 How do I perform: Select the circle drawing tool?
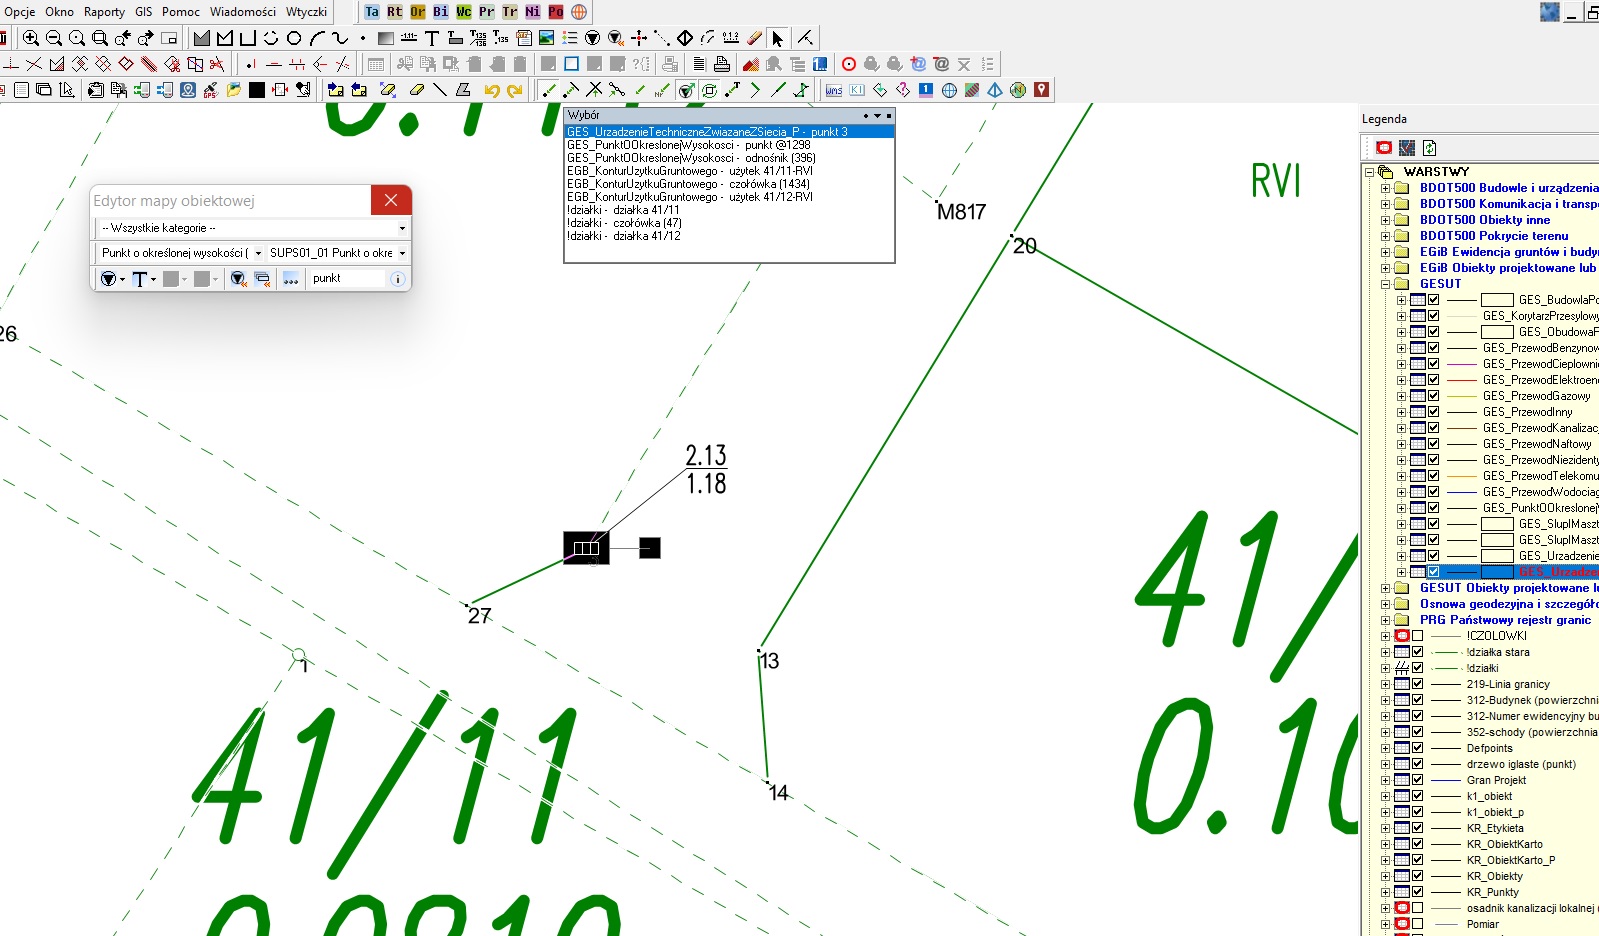coord(294,38)
